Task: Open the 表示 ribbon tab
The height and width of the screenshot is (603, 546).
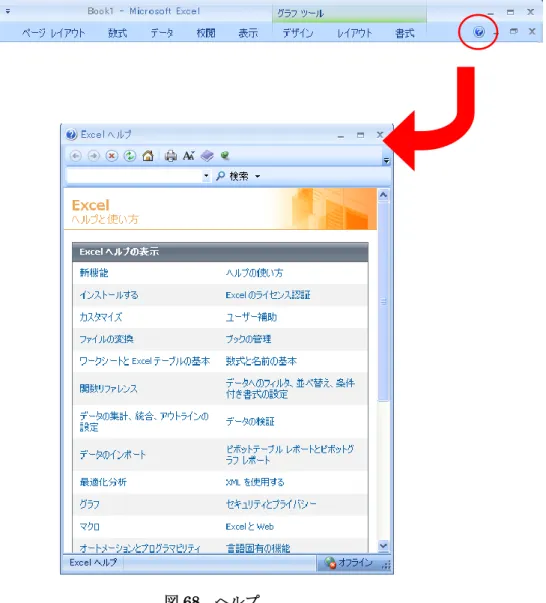Action: 248,33
